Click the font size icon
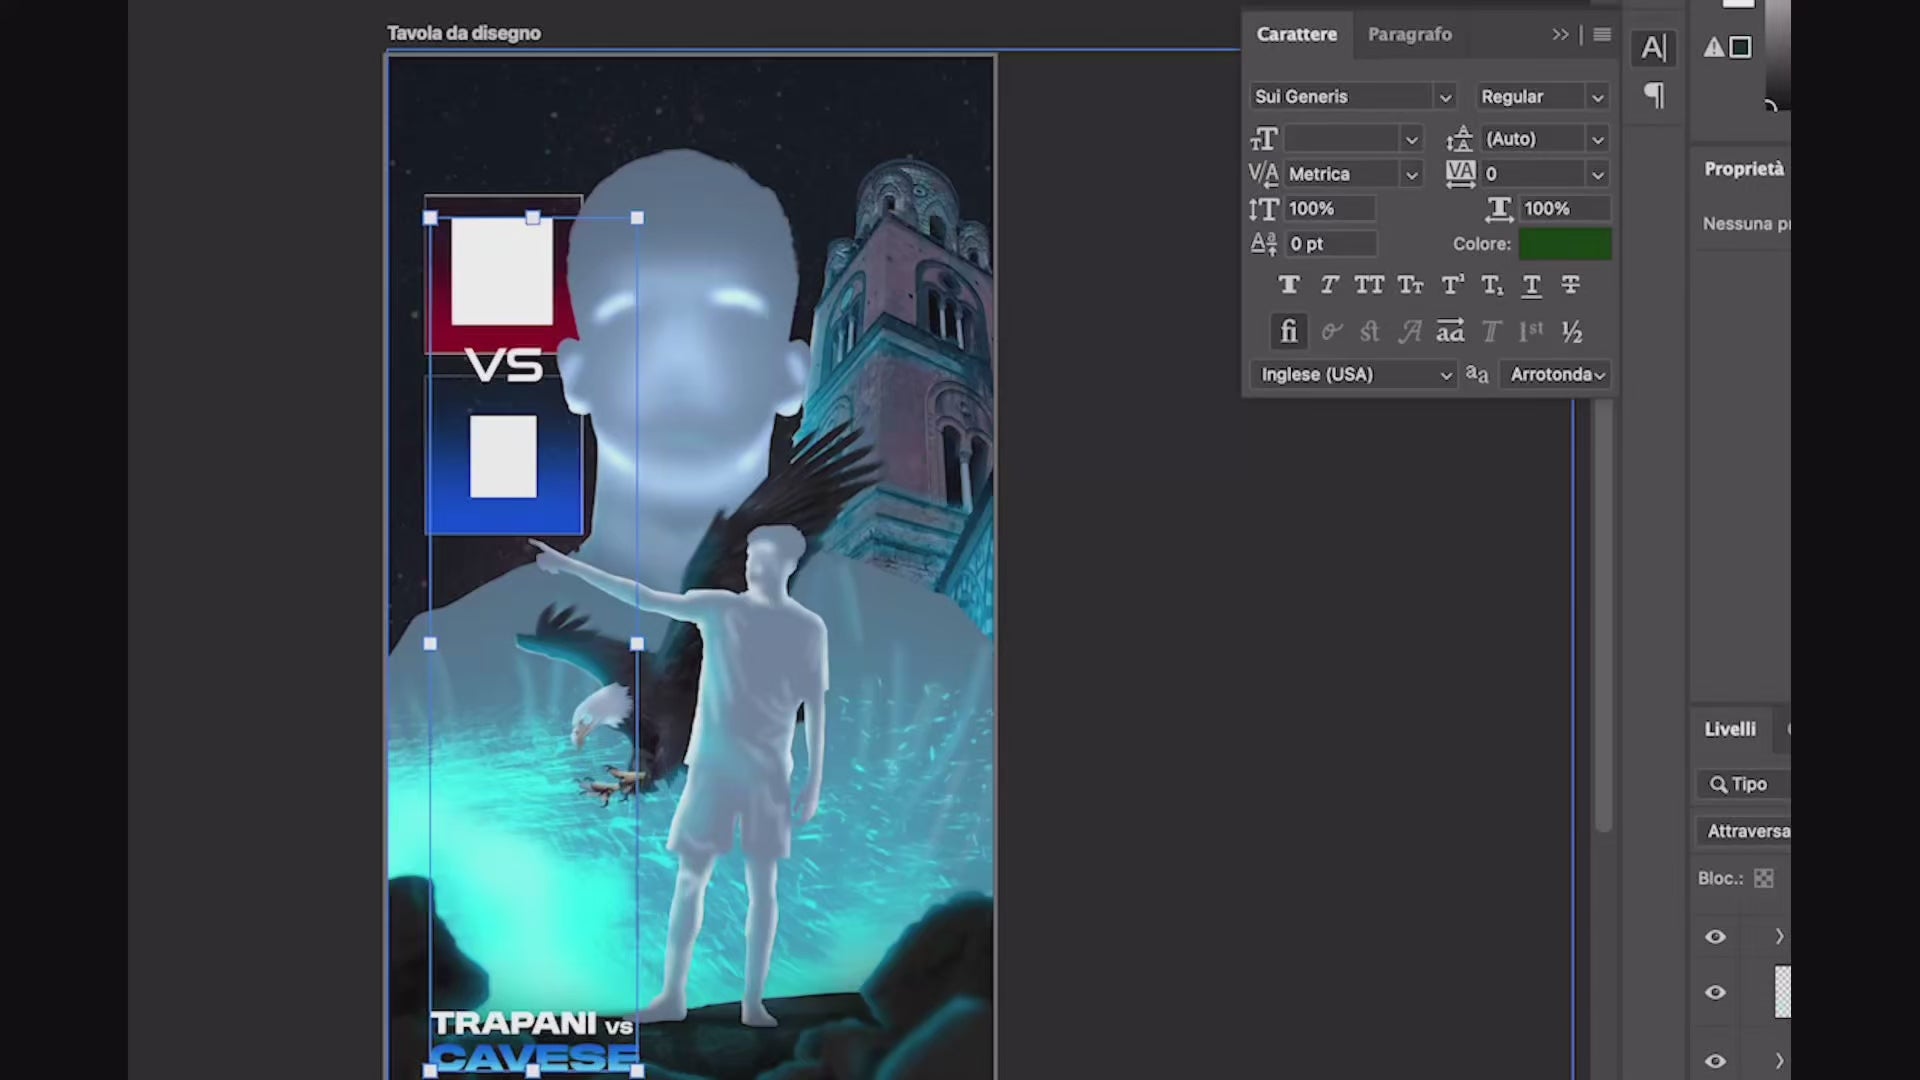The width and height of the screenshot is (1920, 1080). point(1264,139)
